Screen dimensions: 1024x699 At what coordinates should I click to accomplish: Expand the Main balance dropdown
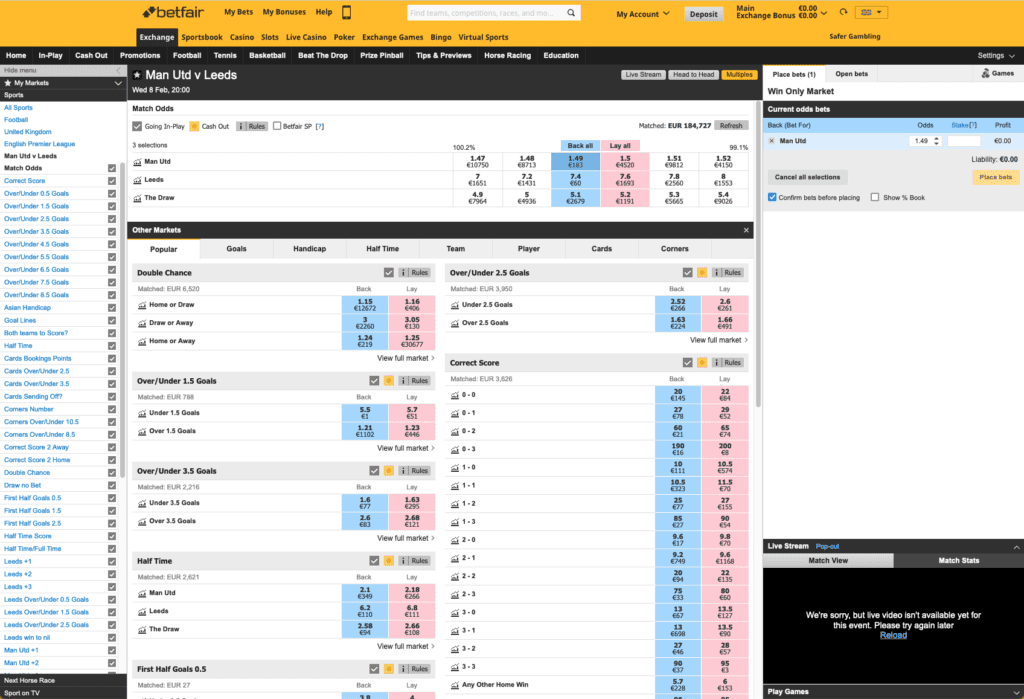click(824, 12)
